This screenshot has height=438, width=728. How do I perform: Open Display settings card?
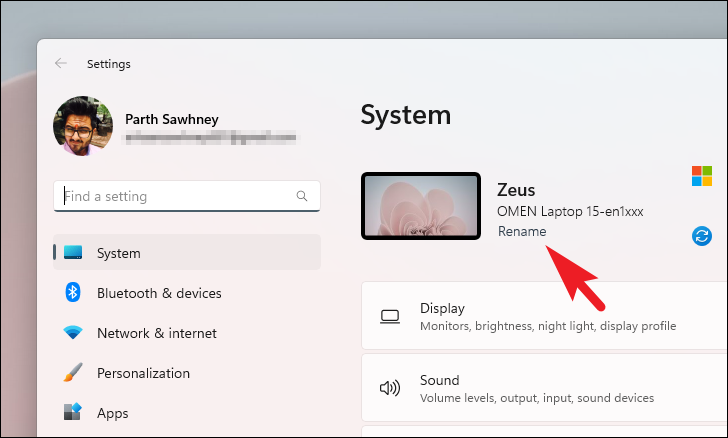pyautogui.click(x=544, y=315)
